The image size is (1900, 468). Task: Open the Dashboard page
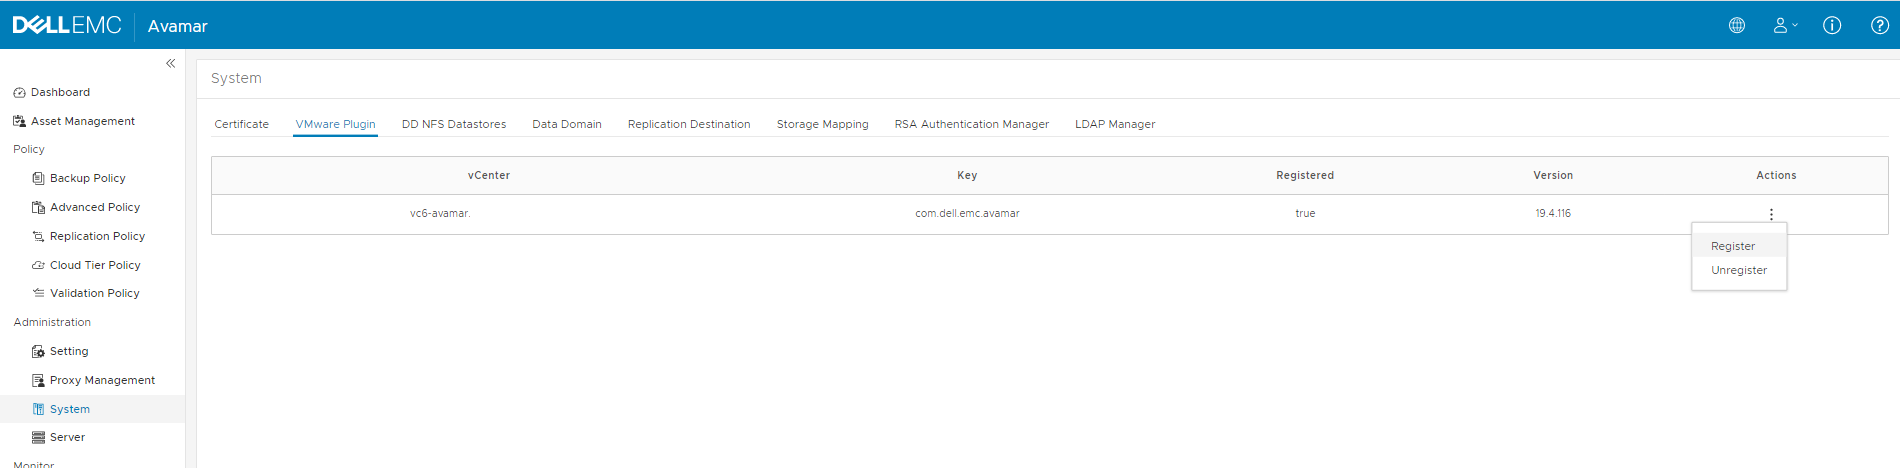(60, 92)
